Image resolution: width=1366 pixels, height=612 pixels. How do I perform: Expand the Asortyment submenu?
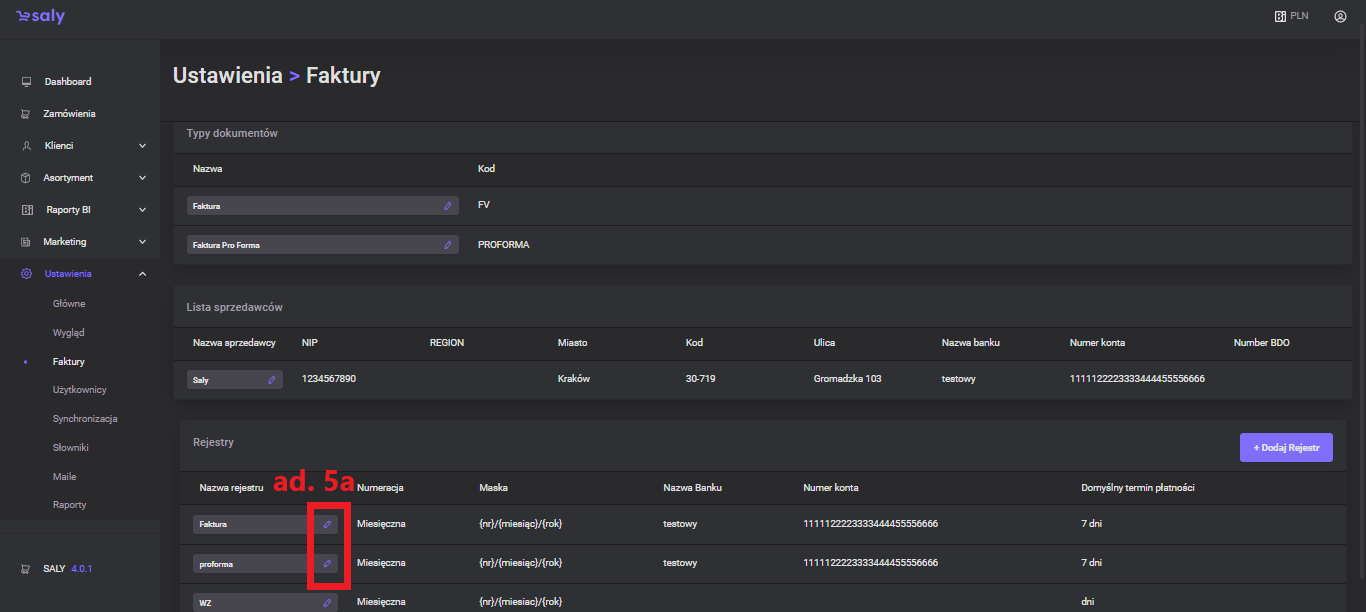(142, 178)
